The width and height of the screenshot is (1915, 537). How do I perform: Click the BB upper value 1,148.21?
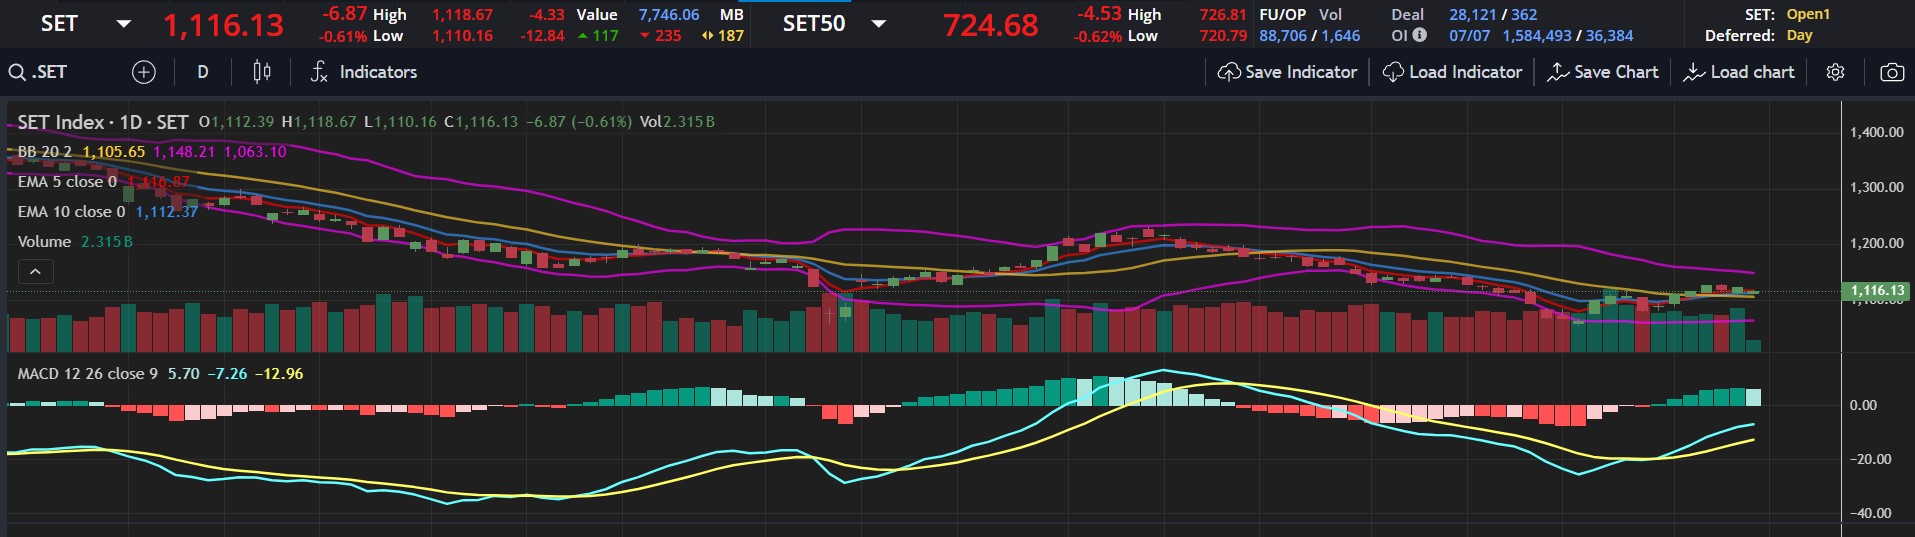point(184,152)
